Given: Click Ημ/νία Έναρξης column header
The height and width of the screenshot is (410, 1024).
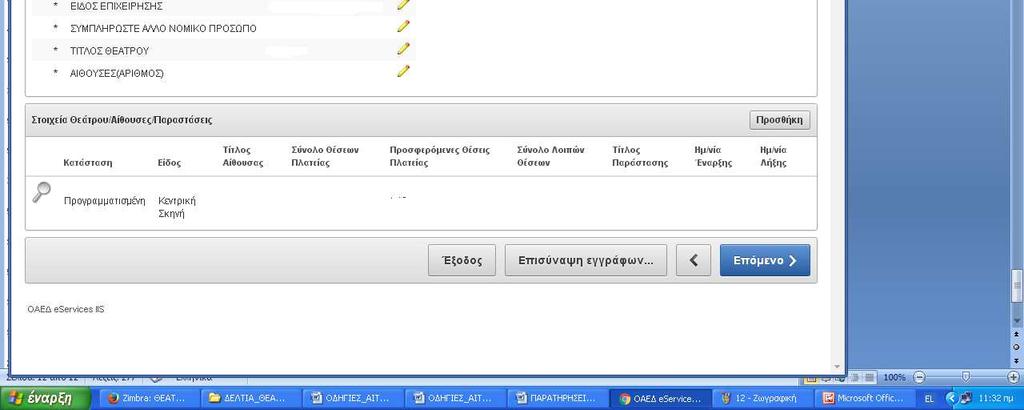Looking at the screenshot, I should pyautogui.click(x=713, y=156).
